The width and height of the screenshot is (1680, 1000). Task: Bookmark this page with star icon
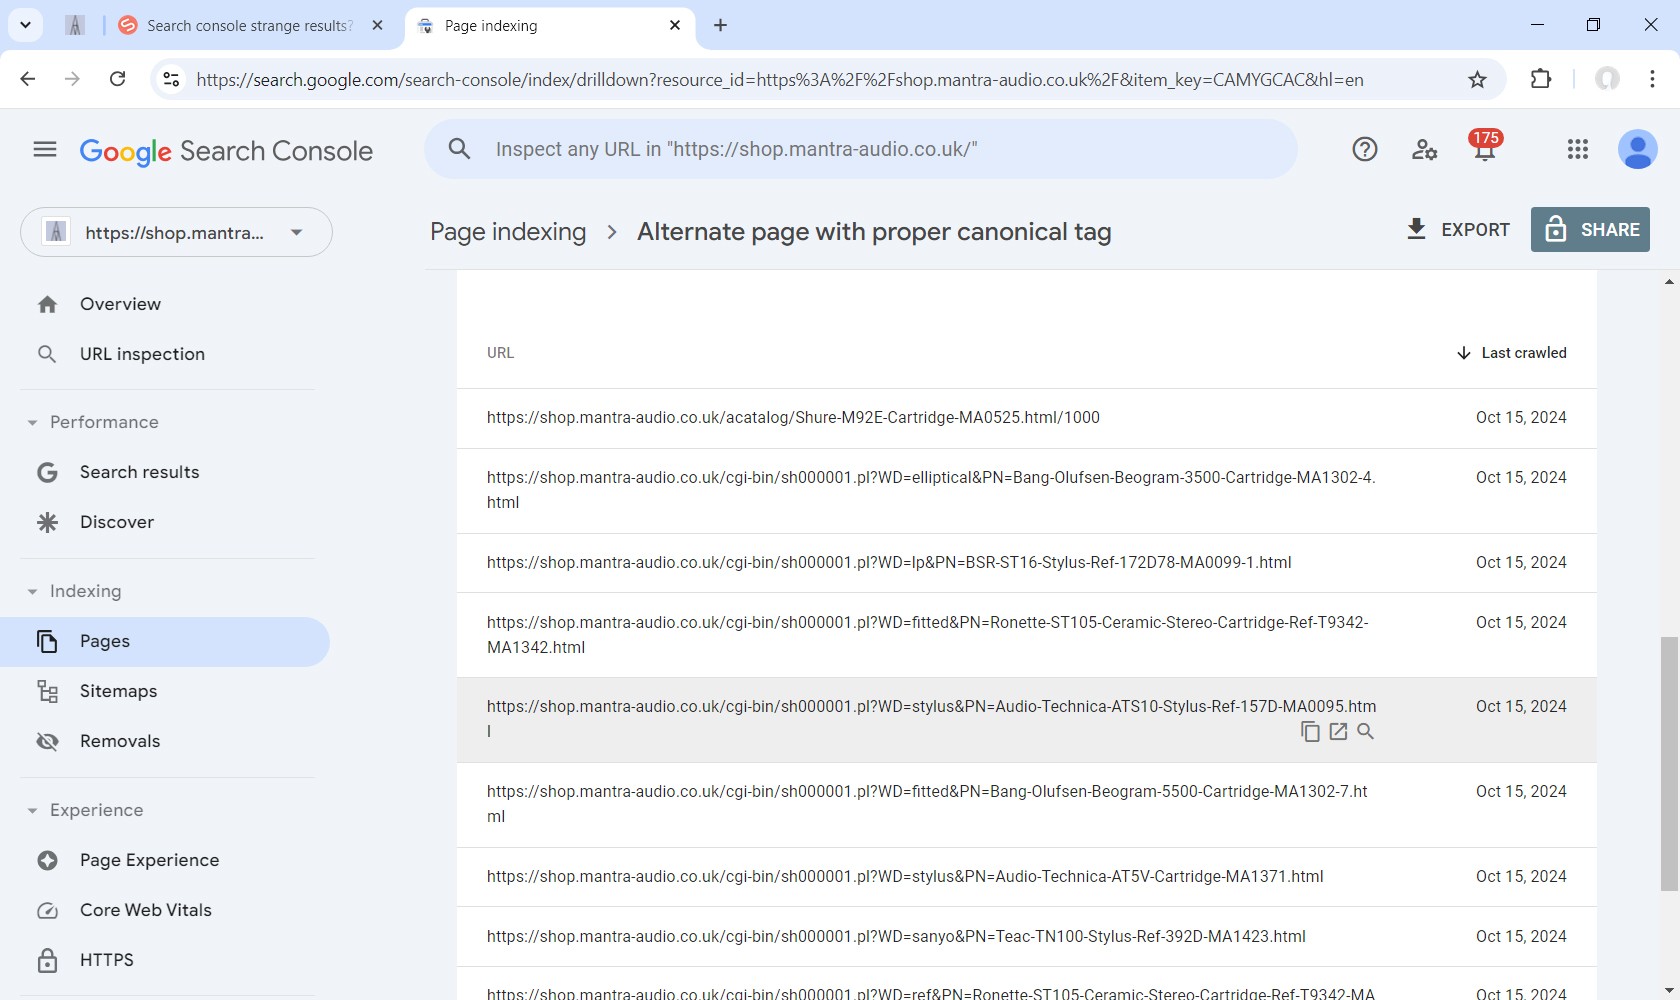tap(1477, 80)
